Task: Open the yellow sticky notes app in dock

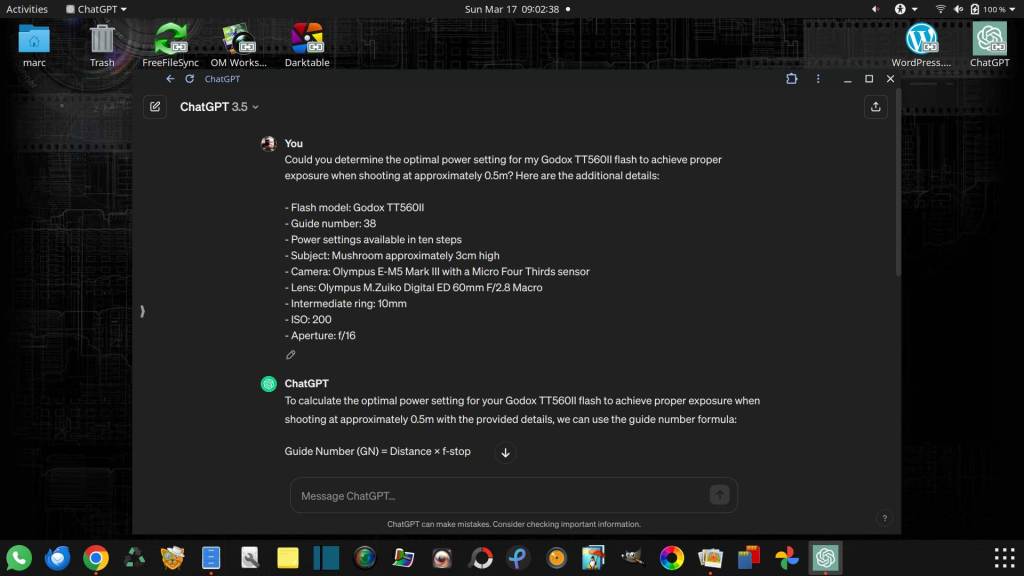Action: 287,558
